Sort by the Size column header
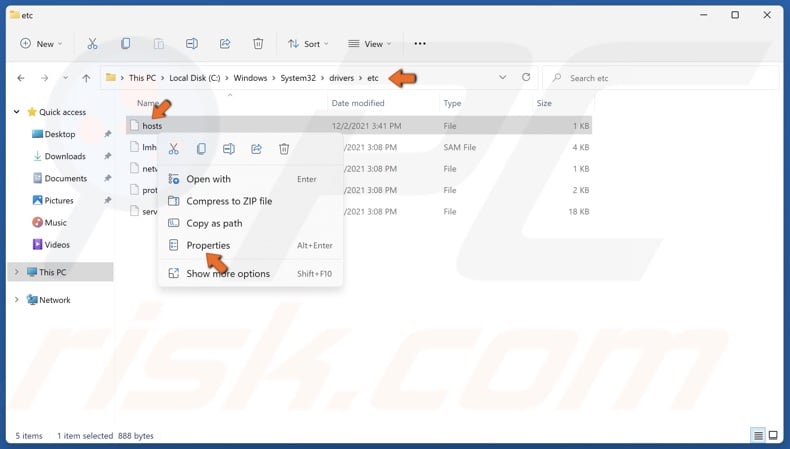790x449 pixels. [544, 103]
